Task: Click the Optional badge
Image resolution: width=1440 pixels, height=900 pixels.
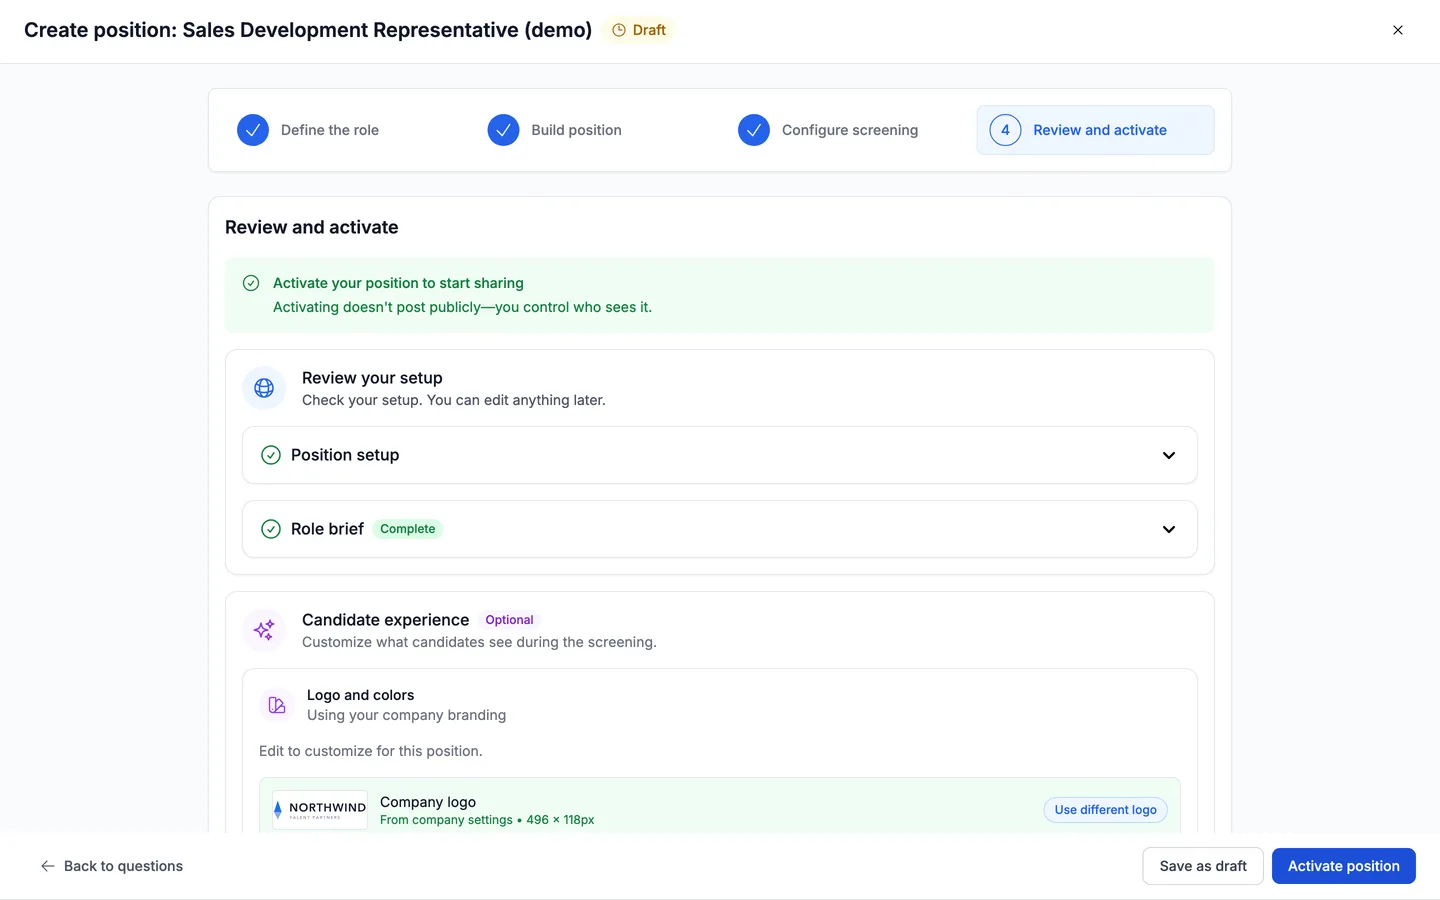Action: click(x=509, y=620)
